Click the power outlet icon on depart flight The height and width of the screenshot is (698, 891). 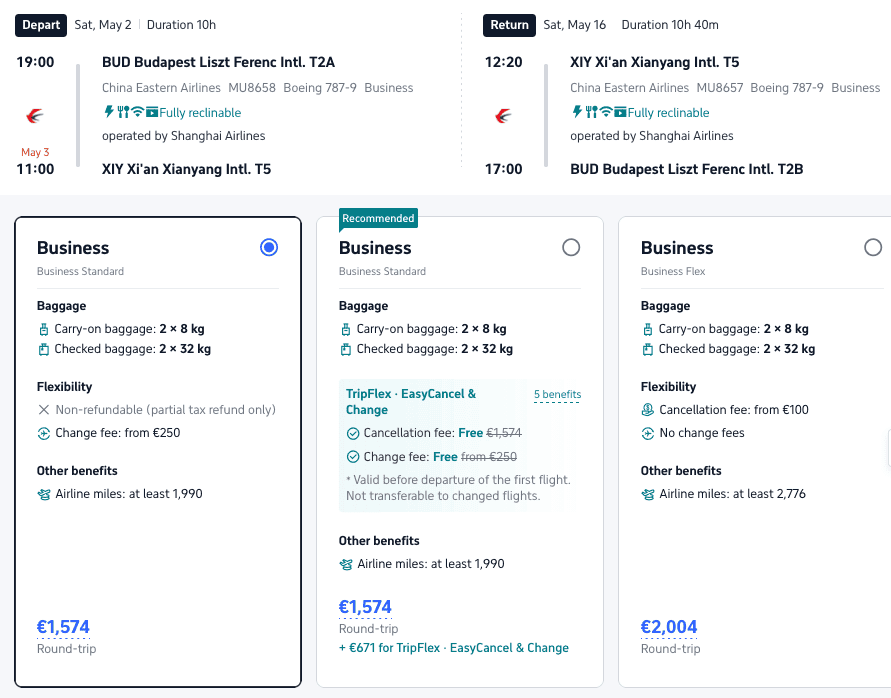click(109, 112)
